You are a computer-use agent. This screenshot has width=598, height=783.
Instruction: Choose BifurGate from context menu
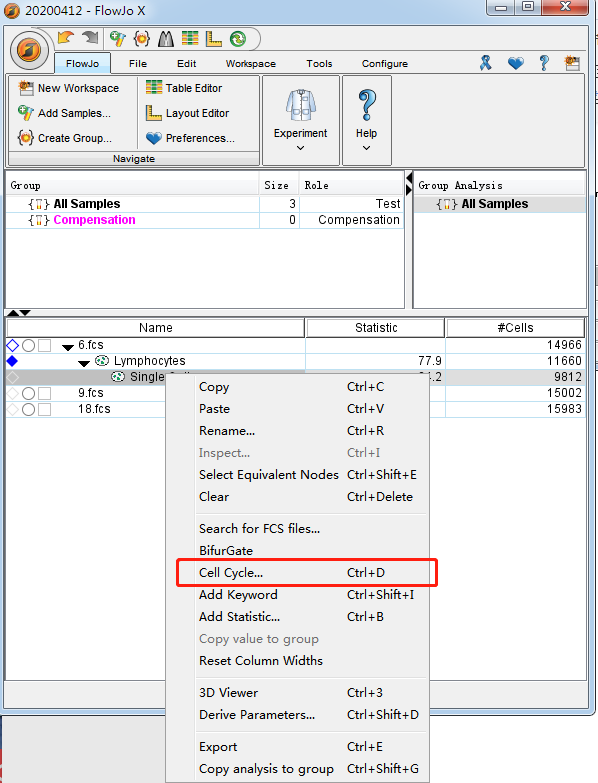[x=298, y=550]
